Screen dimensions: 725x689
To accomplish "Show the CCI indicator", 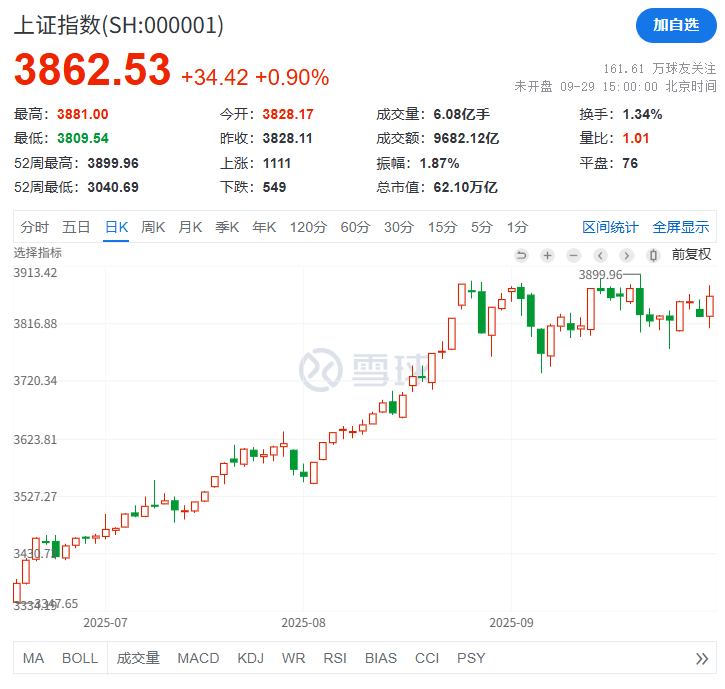I will click(x=427, y=658).
